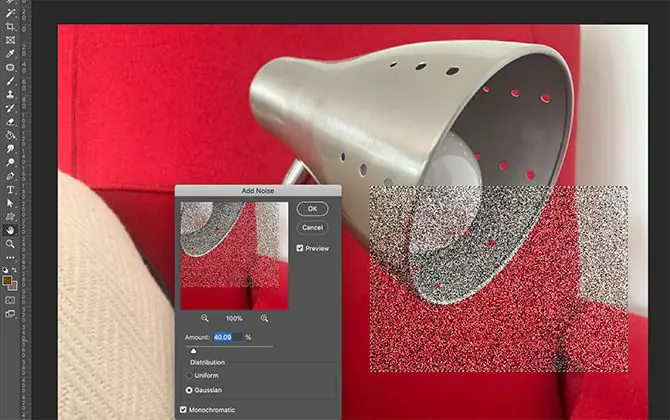The width and height of the screenshot is (670, 420).
Task: Select the Eyedropper tool
Action: click(x=10, y=42)
